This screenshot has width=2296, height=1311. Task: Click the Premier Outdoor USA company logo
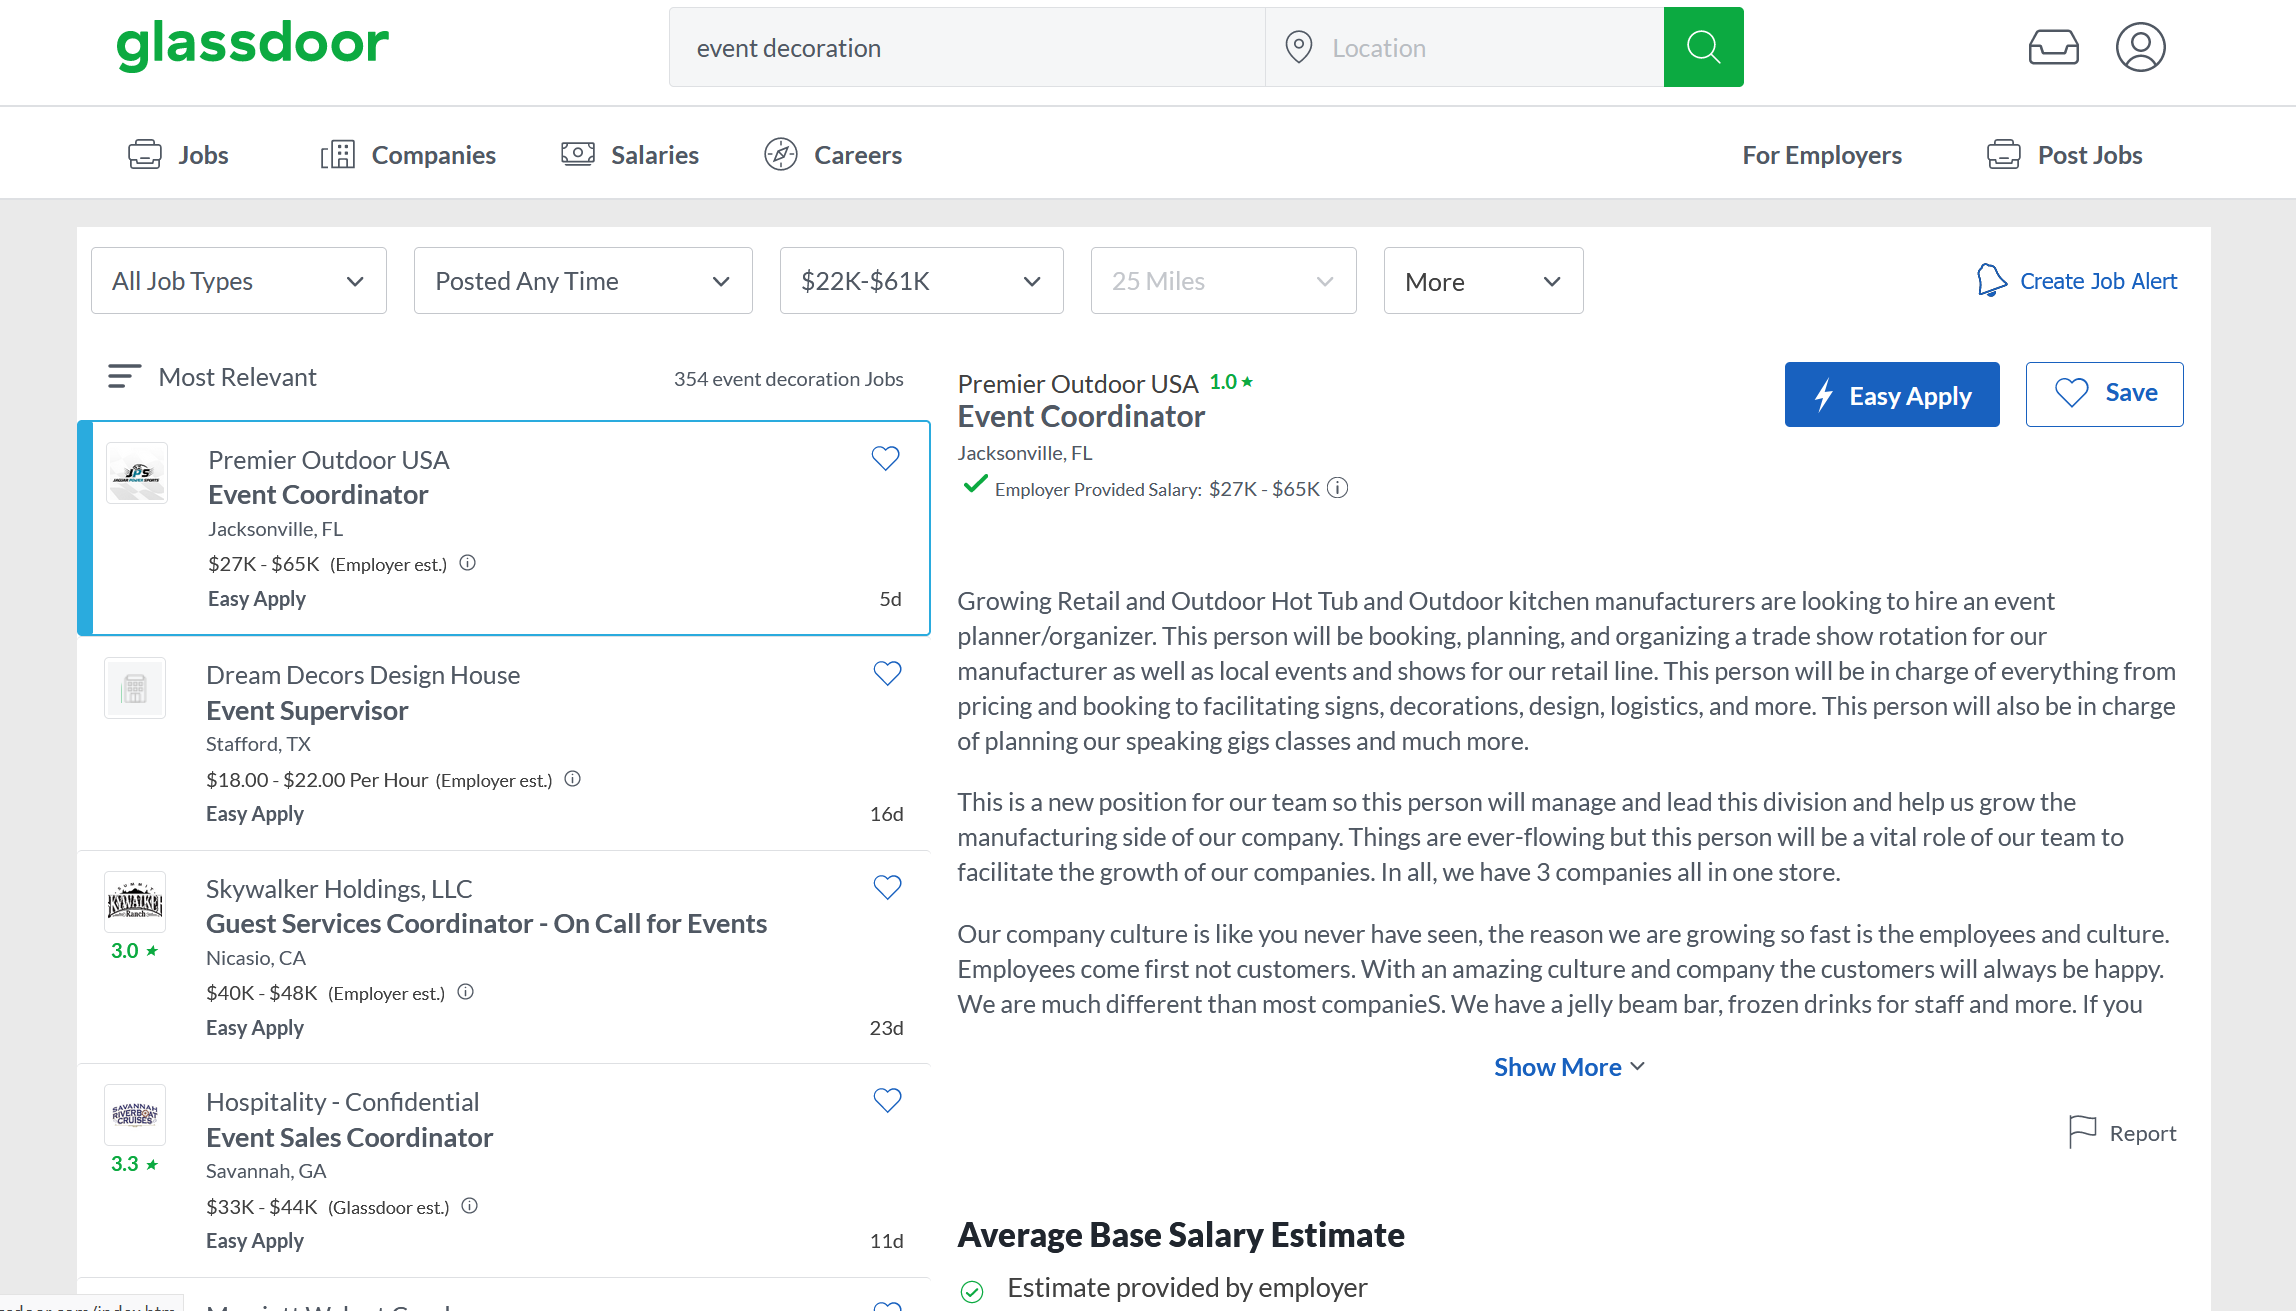click(x=137, y=472)
